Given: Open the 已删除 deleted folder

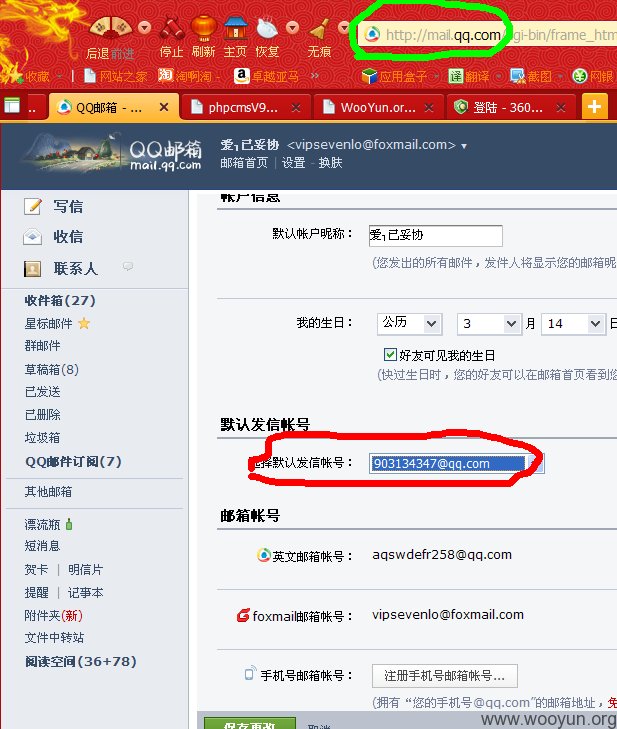Looking at the screenshot, I should (x=42, y=415).
